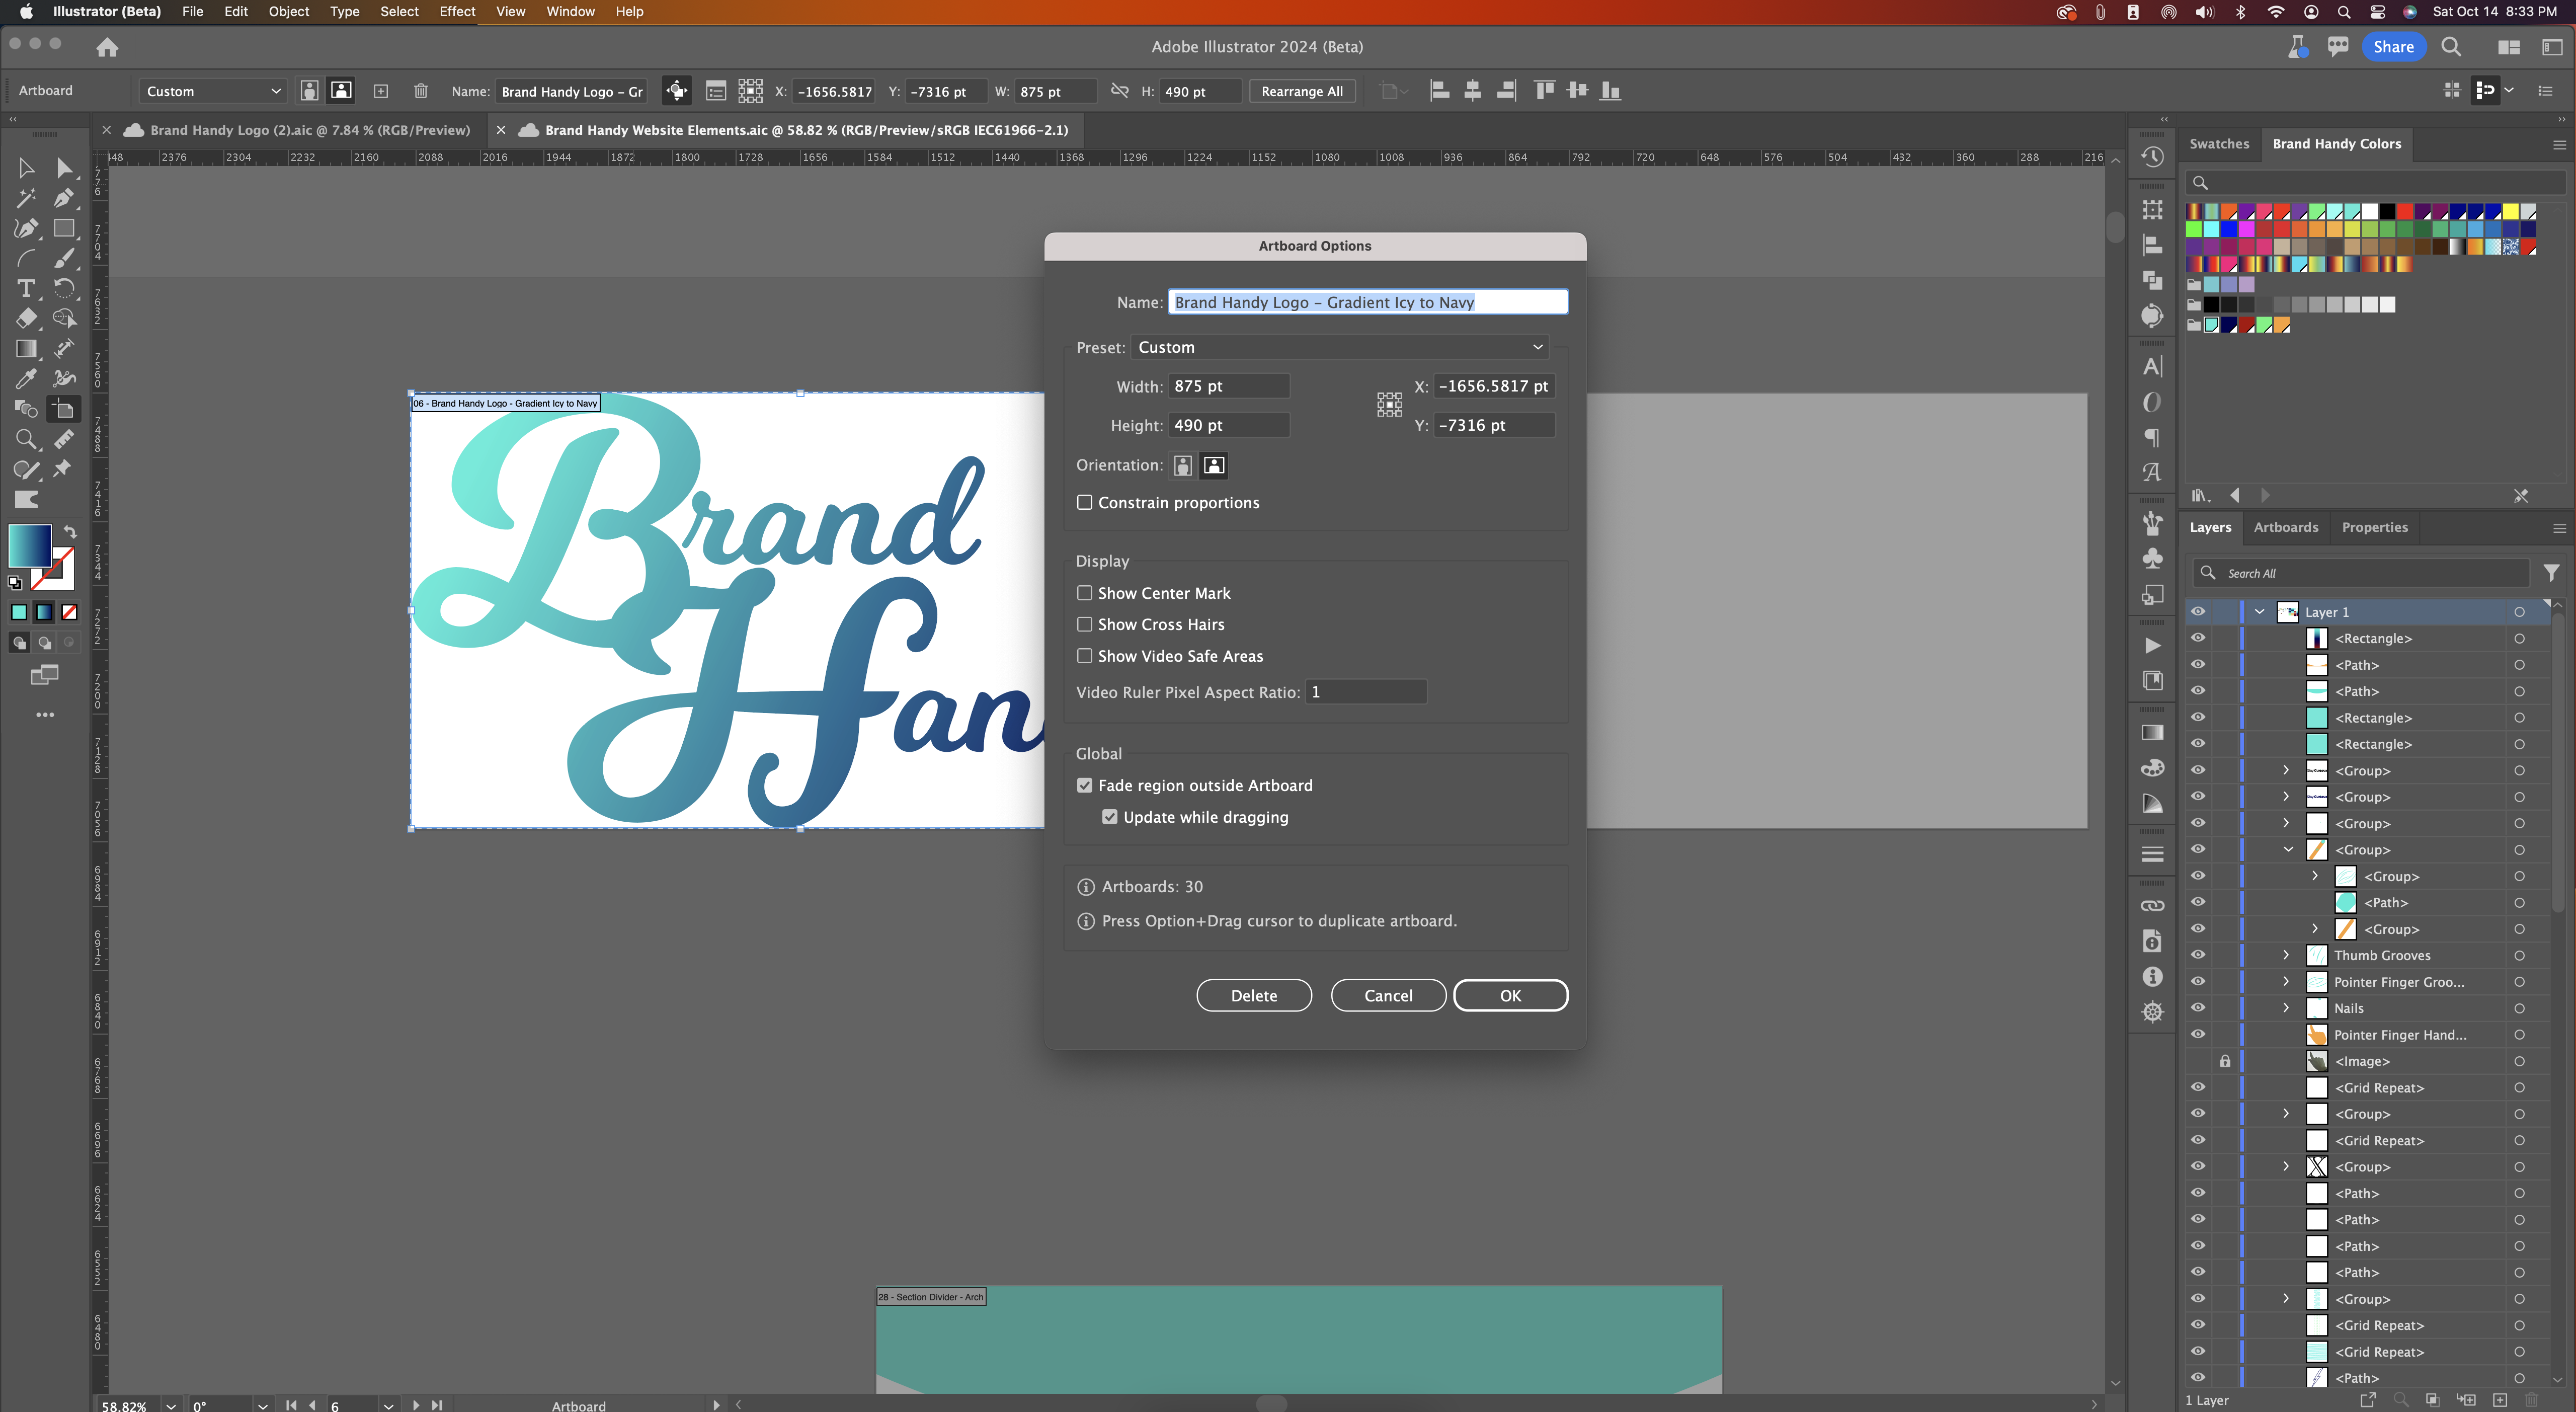Activate the Zoom tool
This screenshot has width=2576, height=1412.
click(x=27, y=439)
